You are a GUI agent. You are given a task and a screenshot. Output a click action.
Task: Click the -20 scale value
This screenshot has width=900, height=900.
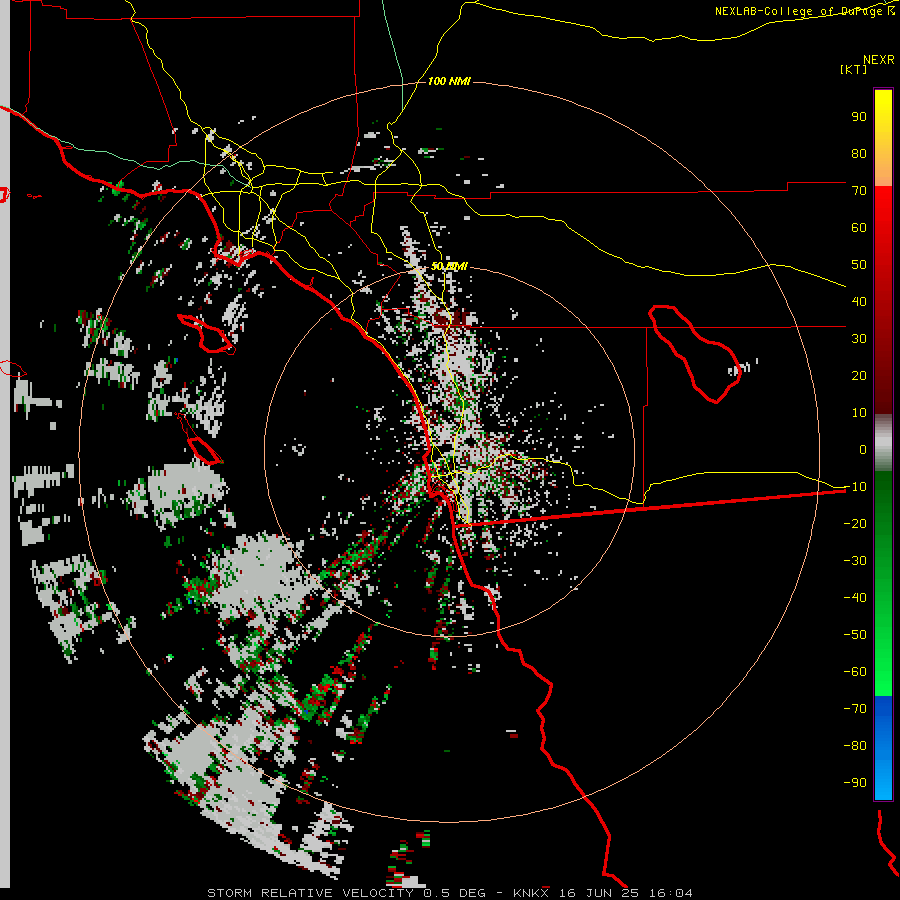(x=855, y=523)
